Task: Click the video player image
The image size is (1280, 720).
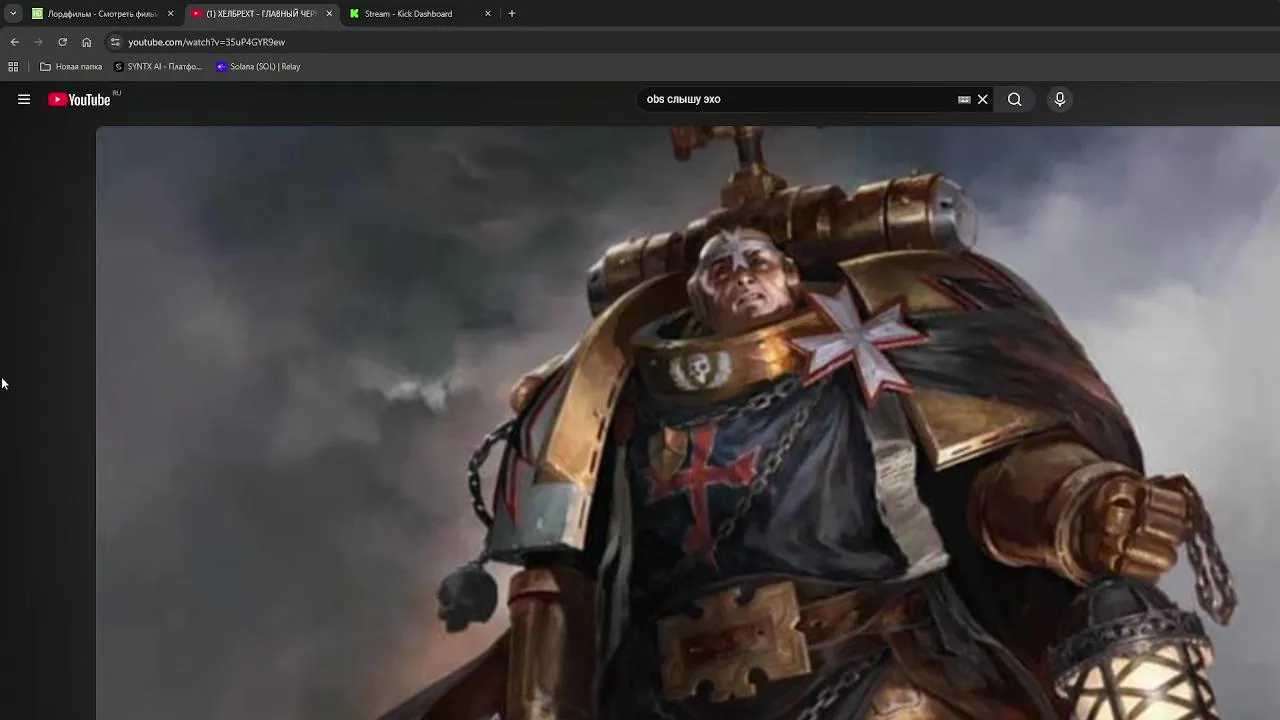Action: pos(688,423)
